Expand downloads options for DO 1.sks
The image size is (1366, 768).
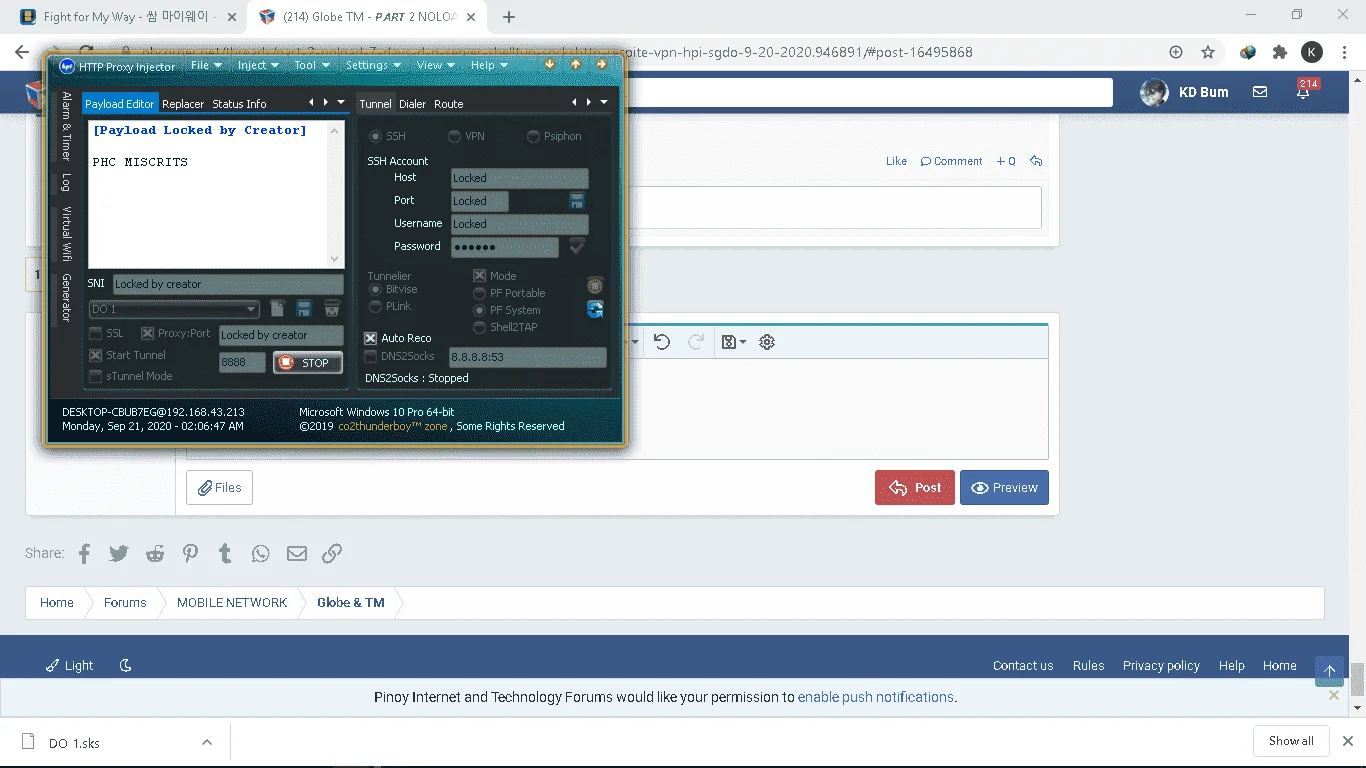tap(207, 742)
